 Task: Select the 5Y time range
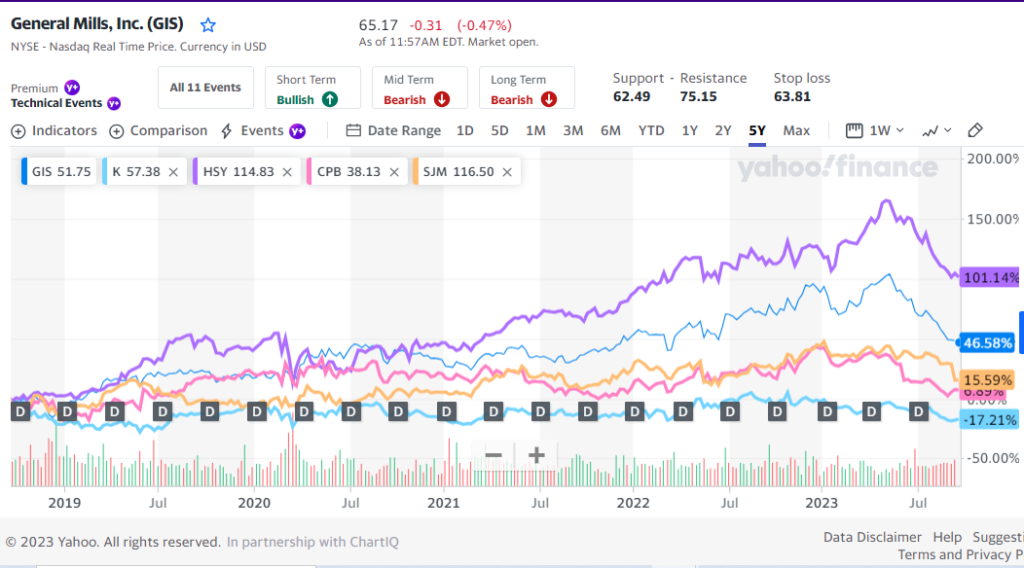click(x=757, y=131)
